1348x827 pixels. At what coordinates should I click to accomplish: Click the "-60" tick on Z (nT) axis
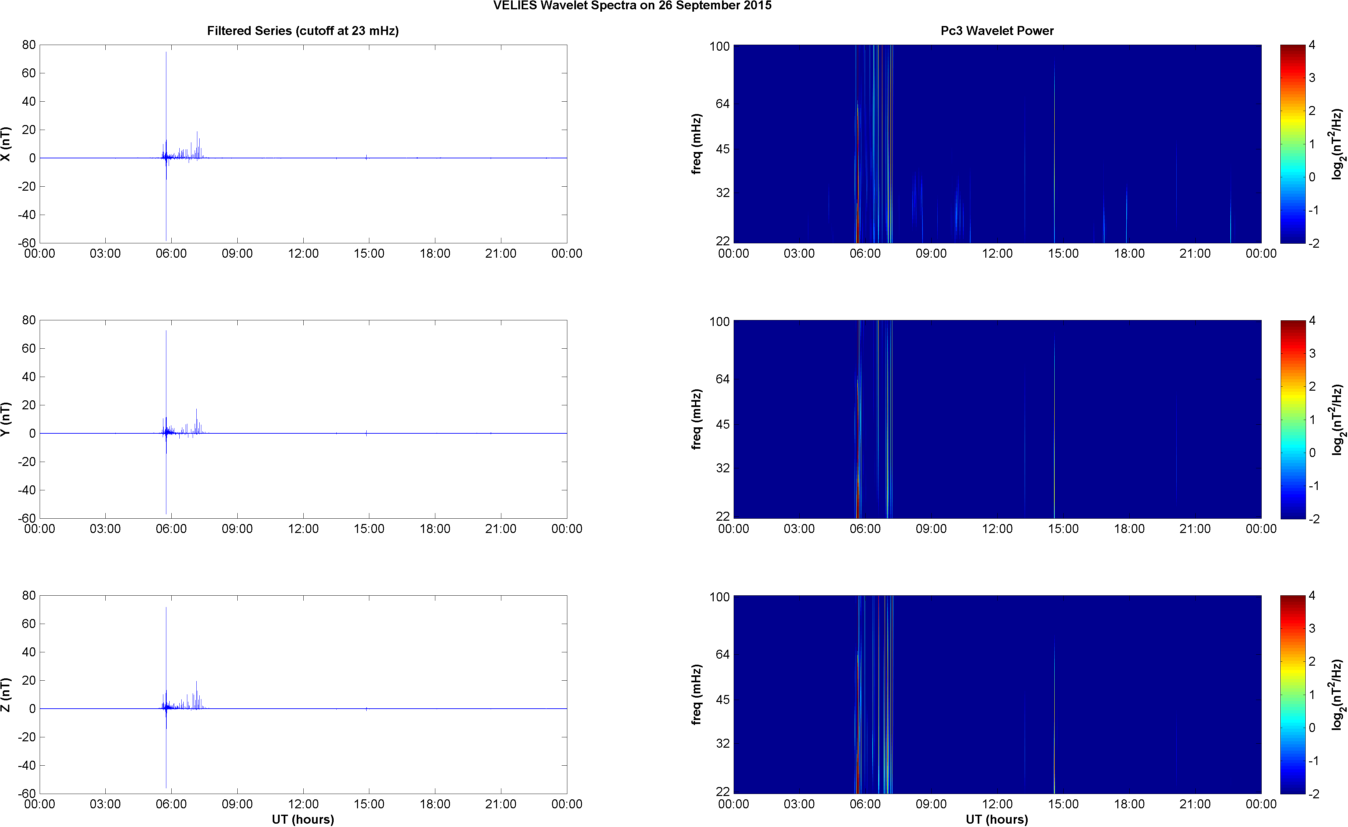(x=27, y=793)
